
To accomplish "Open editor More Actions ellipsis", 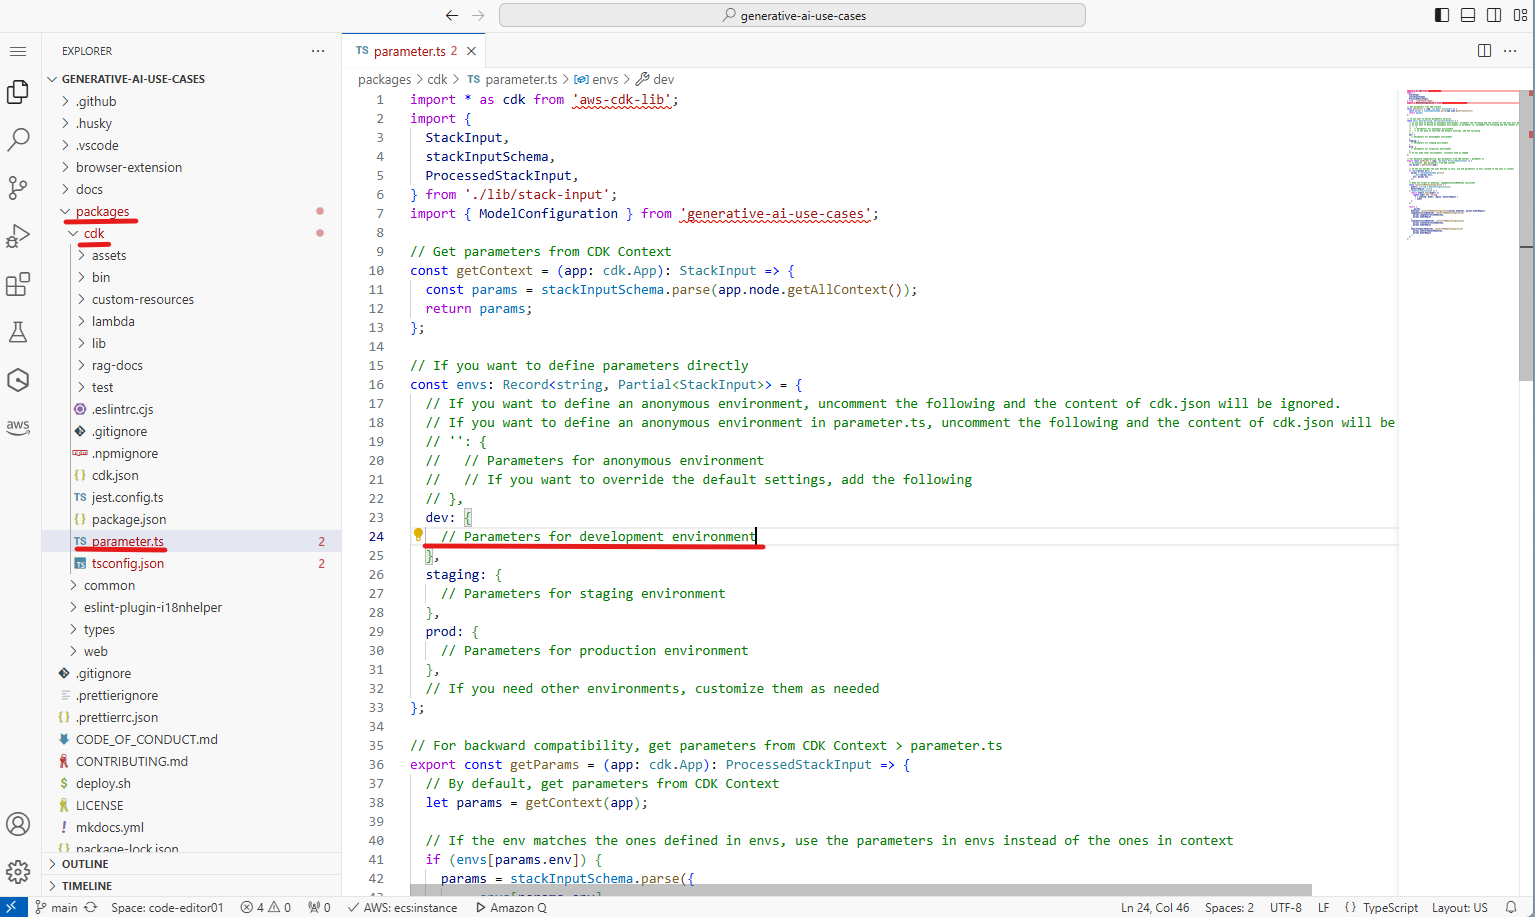I will (x=1510, y=51).
